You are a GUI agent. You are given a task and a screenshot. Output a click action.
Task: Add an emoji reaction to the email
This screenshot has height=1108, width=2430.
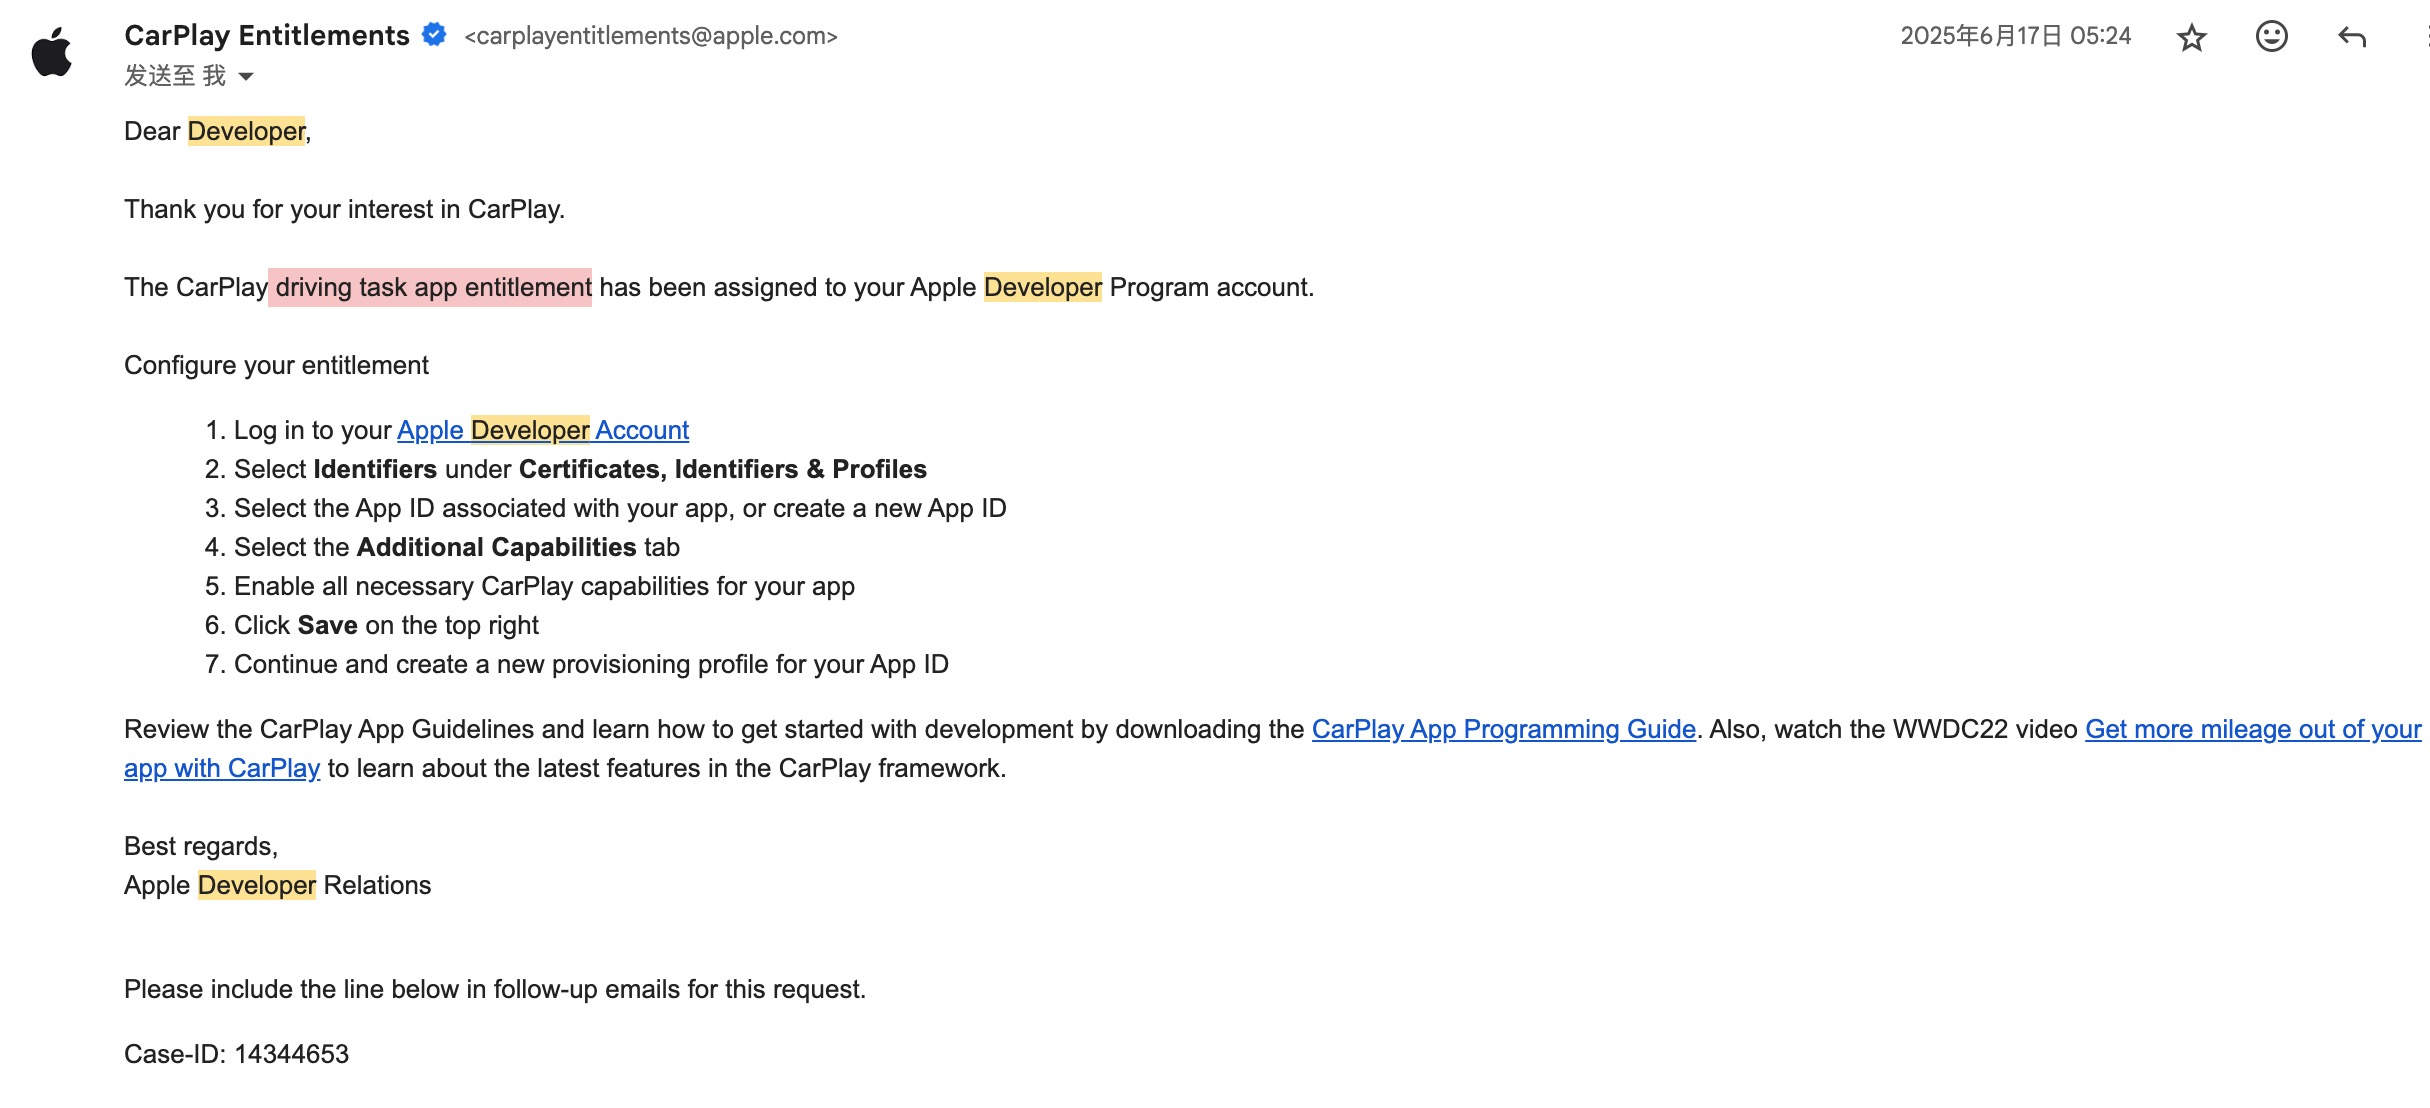[x=2271, y=37]
